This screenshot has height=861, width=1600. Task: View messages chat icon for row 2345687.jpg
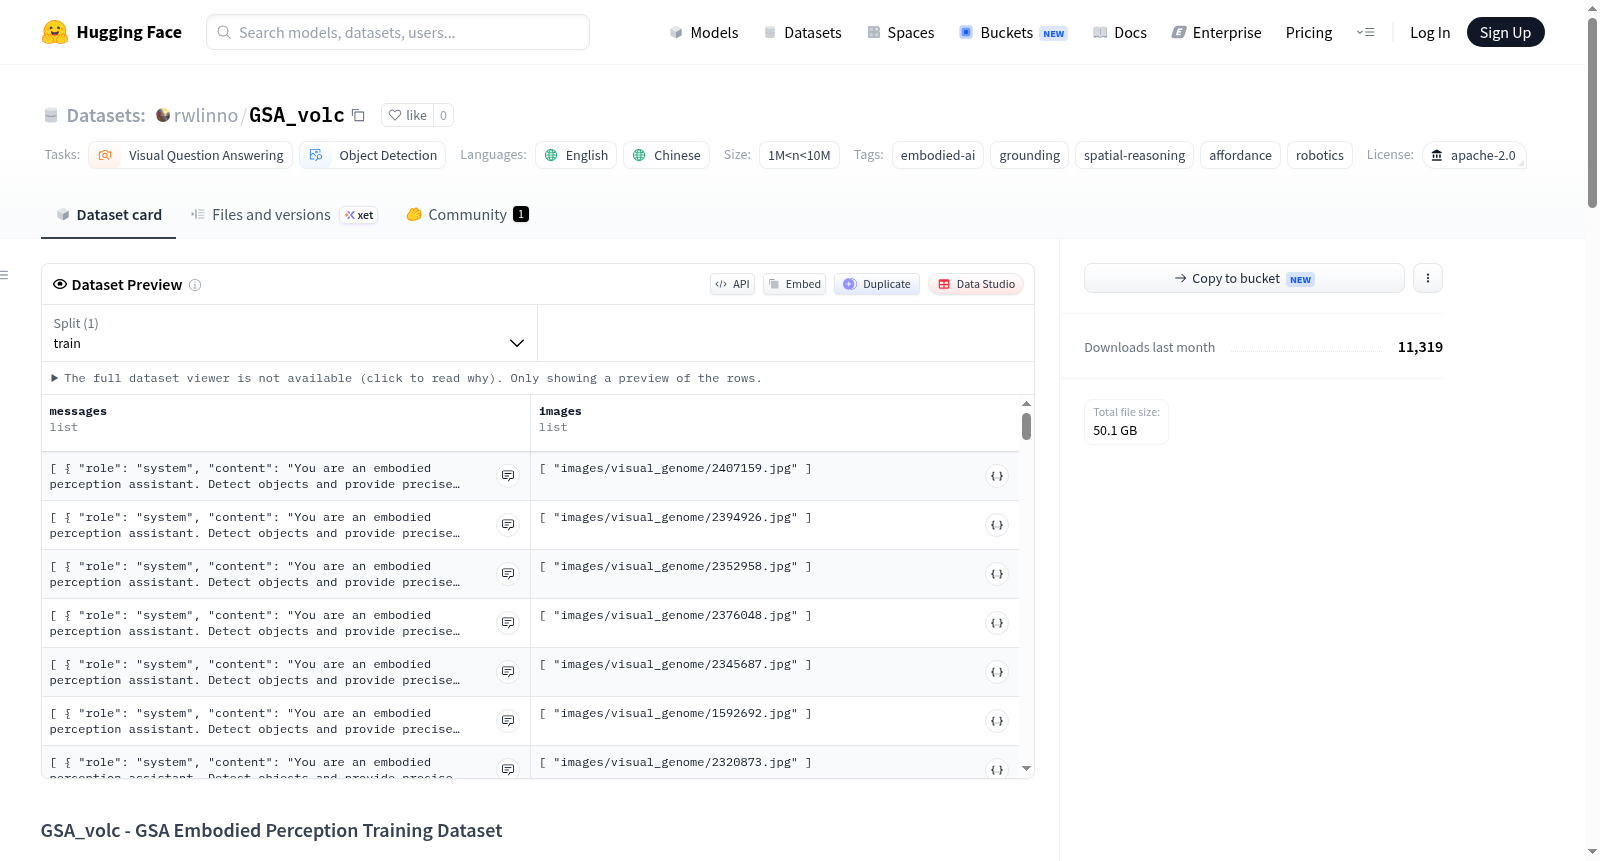508,672
